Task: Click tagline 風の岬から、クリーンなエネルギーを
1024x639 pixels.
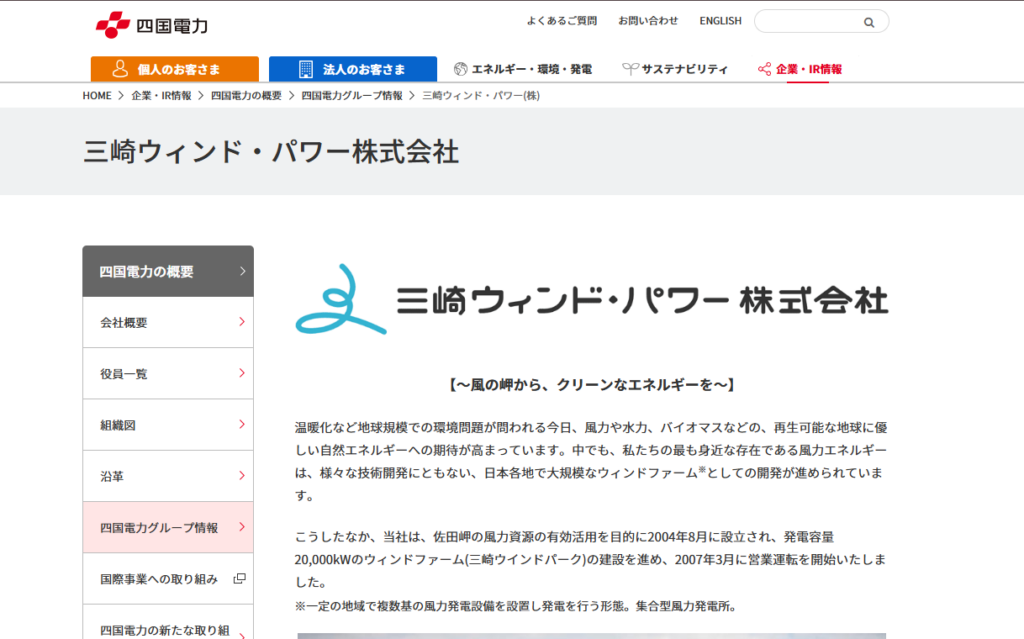Action: click(x=592, y=385)
